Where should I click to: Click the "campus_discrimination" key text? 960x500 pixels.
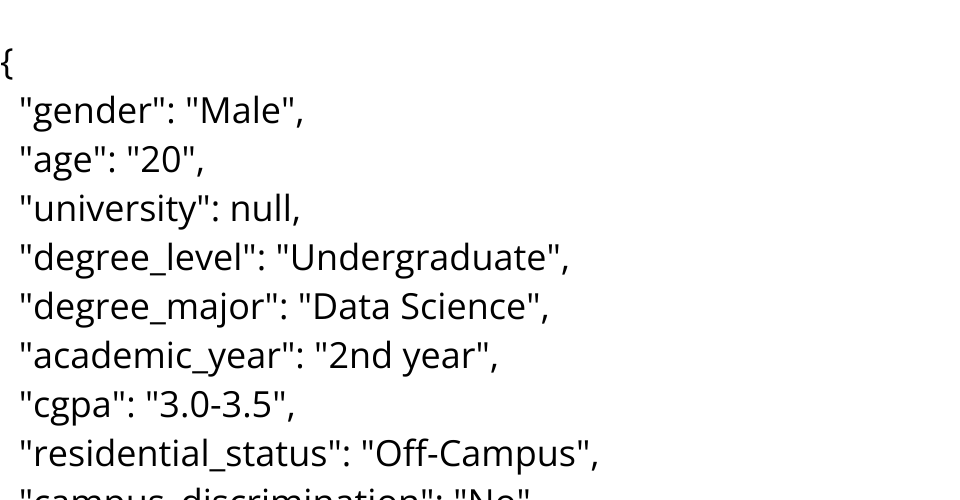[x=229, y=494]
